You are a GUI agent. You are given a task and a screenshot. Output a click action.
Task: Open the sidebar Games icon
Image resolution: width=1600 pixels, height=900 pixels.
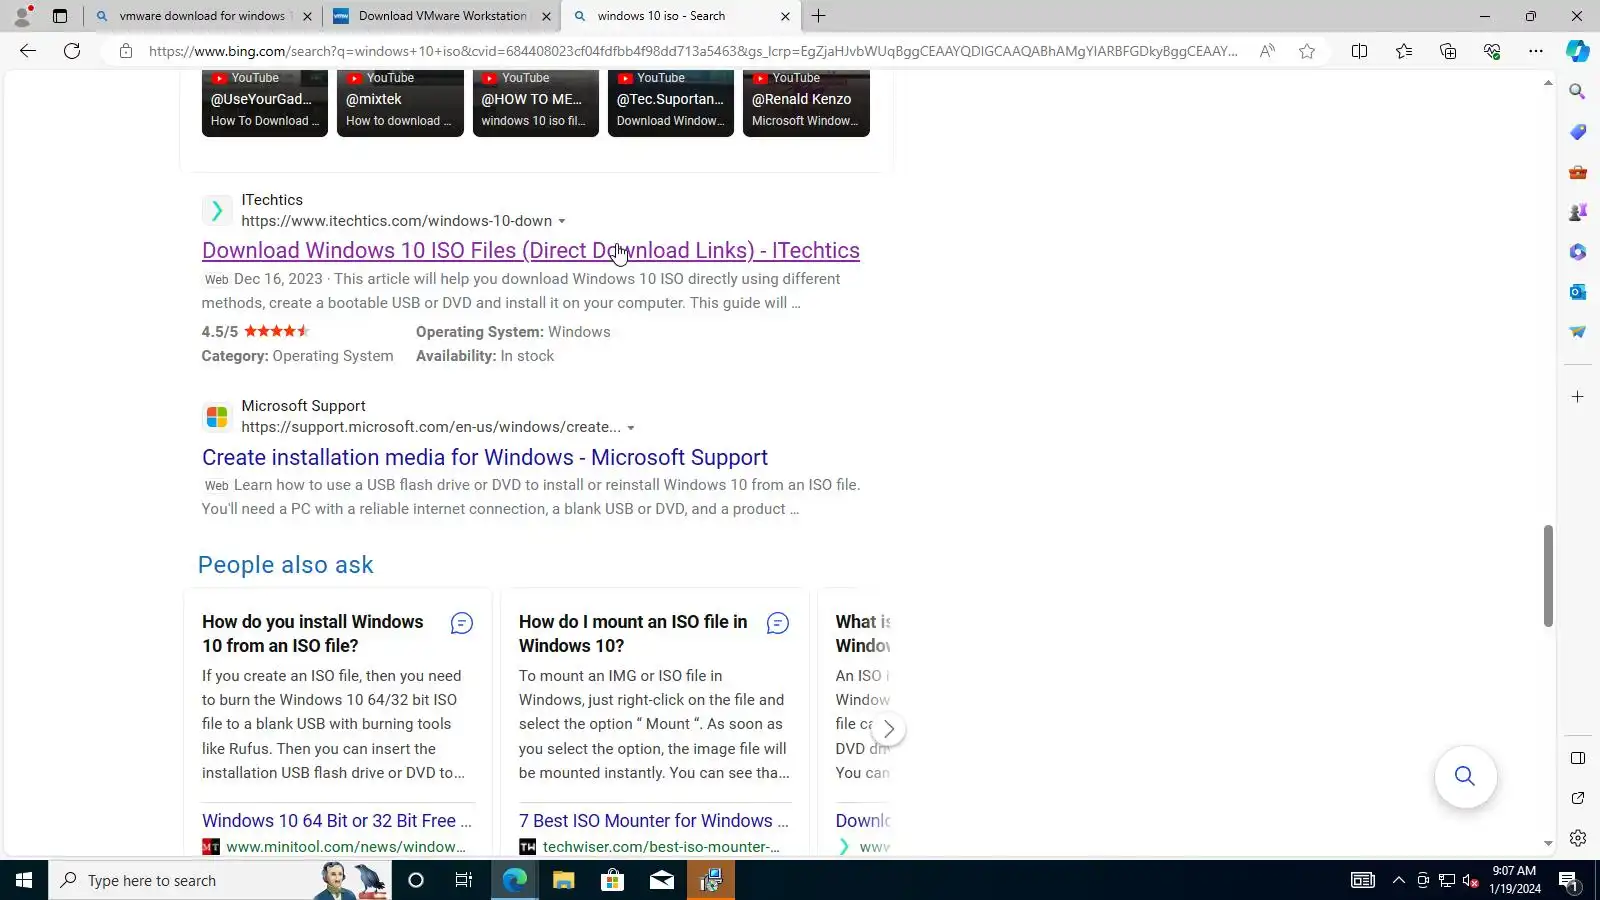(1578, 212)
